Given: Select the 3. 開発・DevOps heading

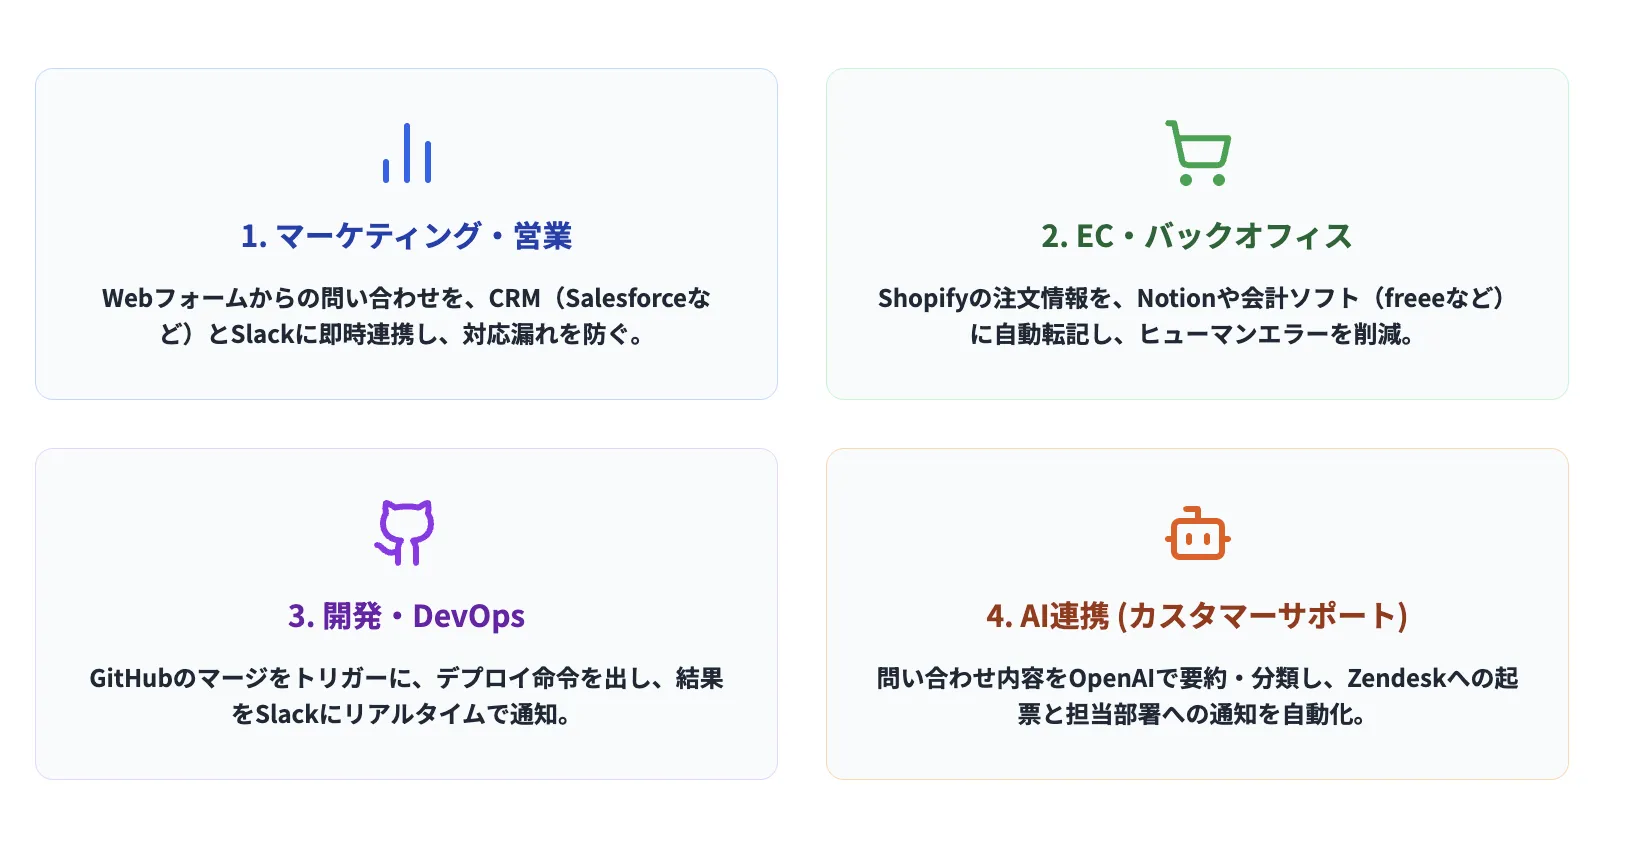Looking at the screenshot, I should pos(407,616).
